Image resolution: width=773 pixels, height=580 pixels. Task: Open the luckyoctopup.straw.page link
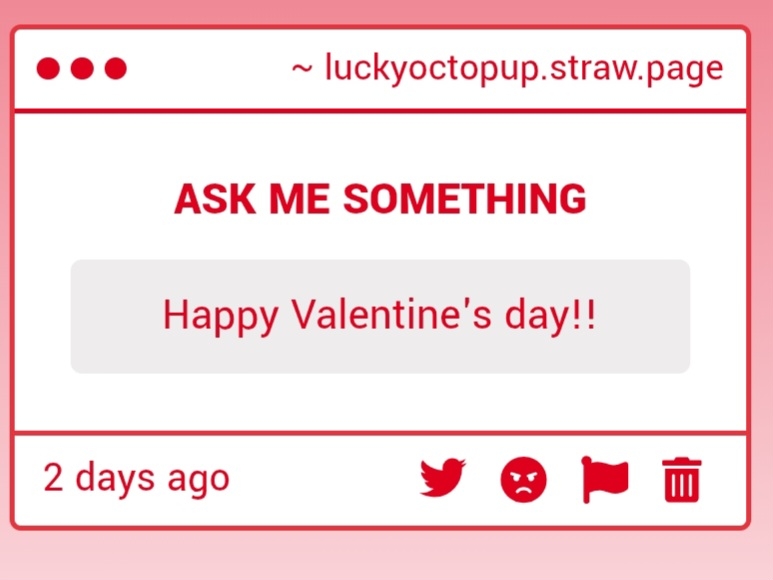coord(522,69)
